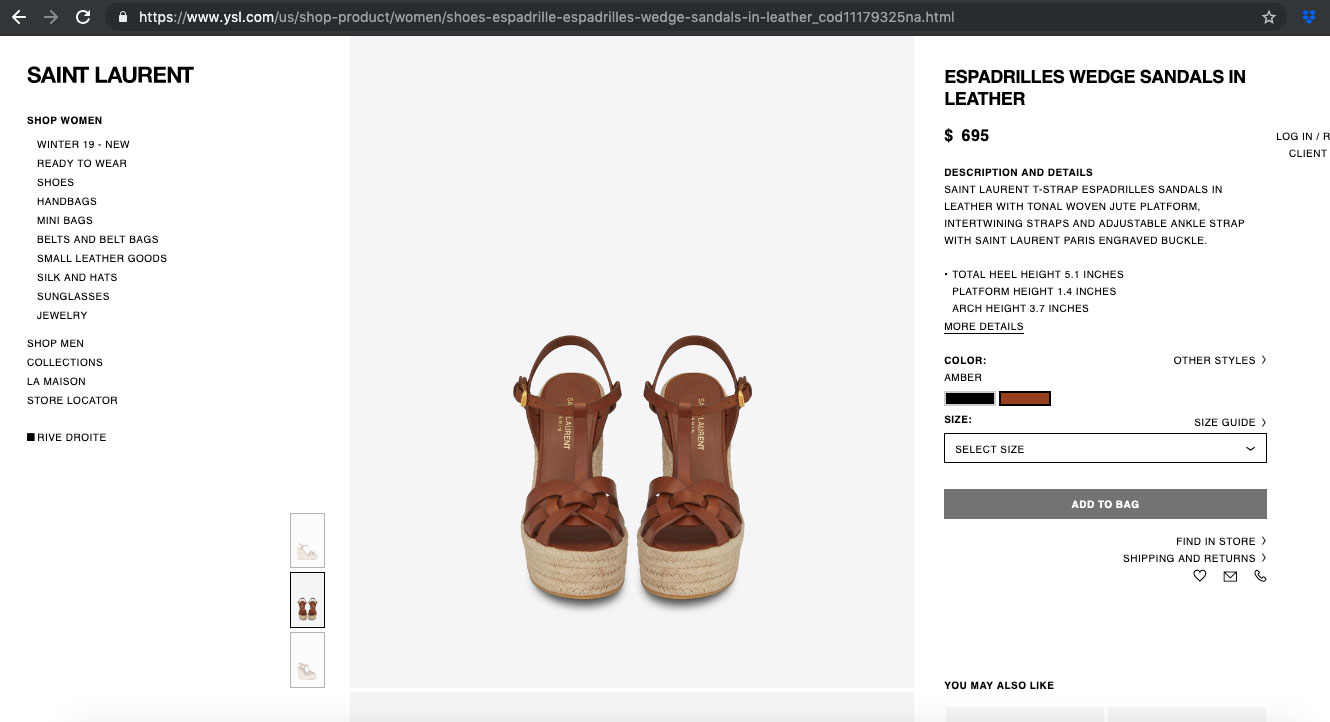This screenshot has width=1330, height=722.
Task: Open the Sunglasses category
Action: 73,296
